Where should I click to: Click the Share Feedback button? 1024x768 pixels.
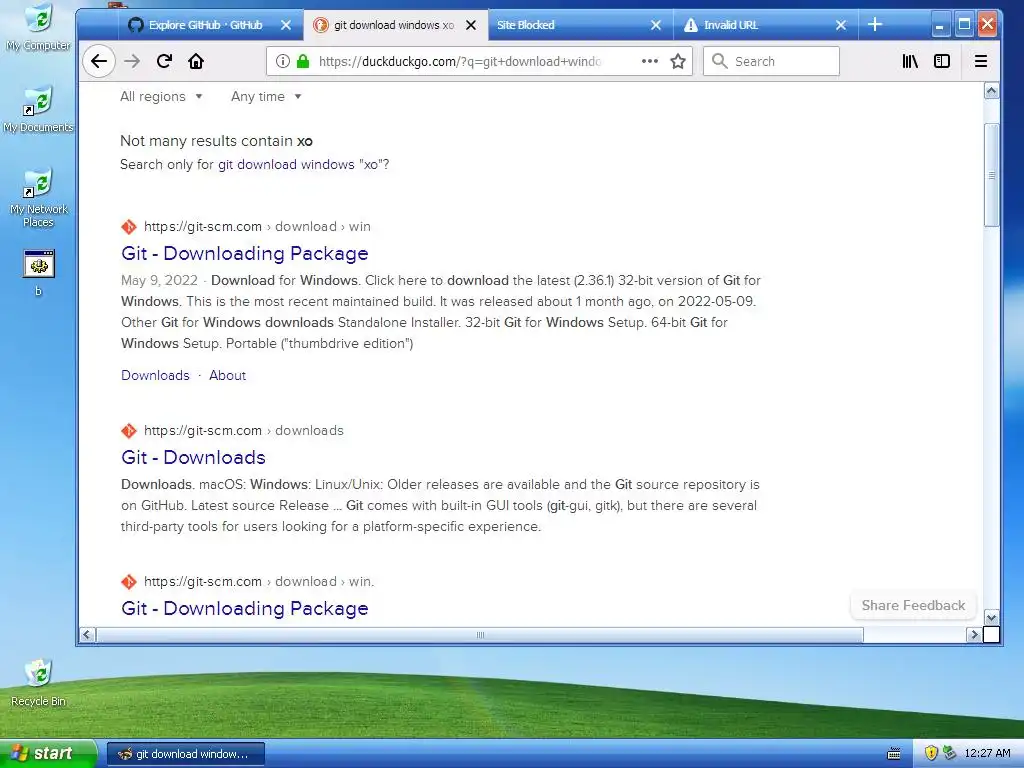click(x=913, y=605)
